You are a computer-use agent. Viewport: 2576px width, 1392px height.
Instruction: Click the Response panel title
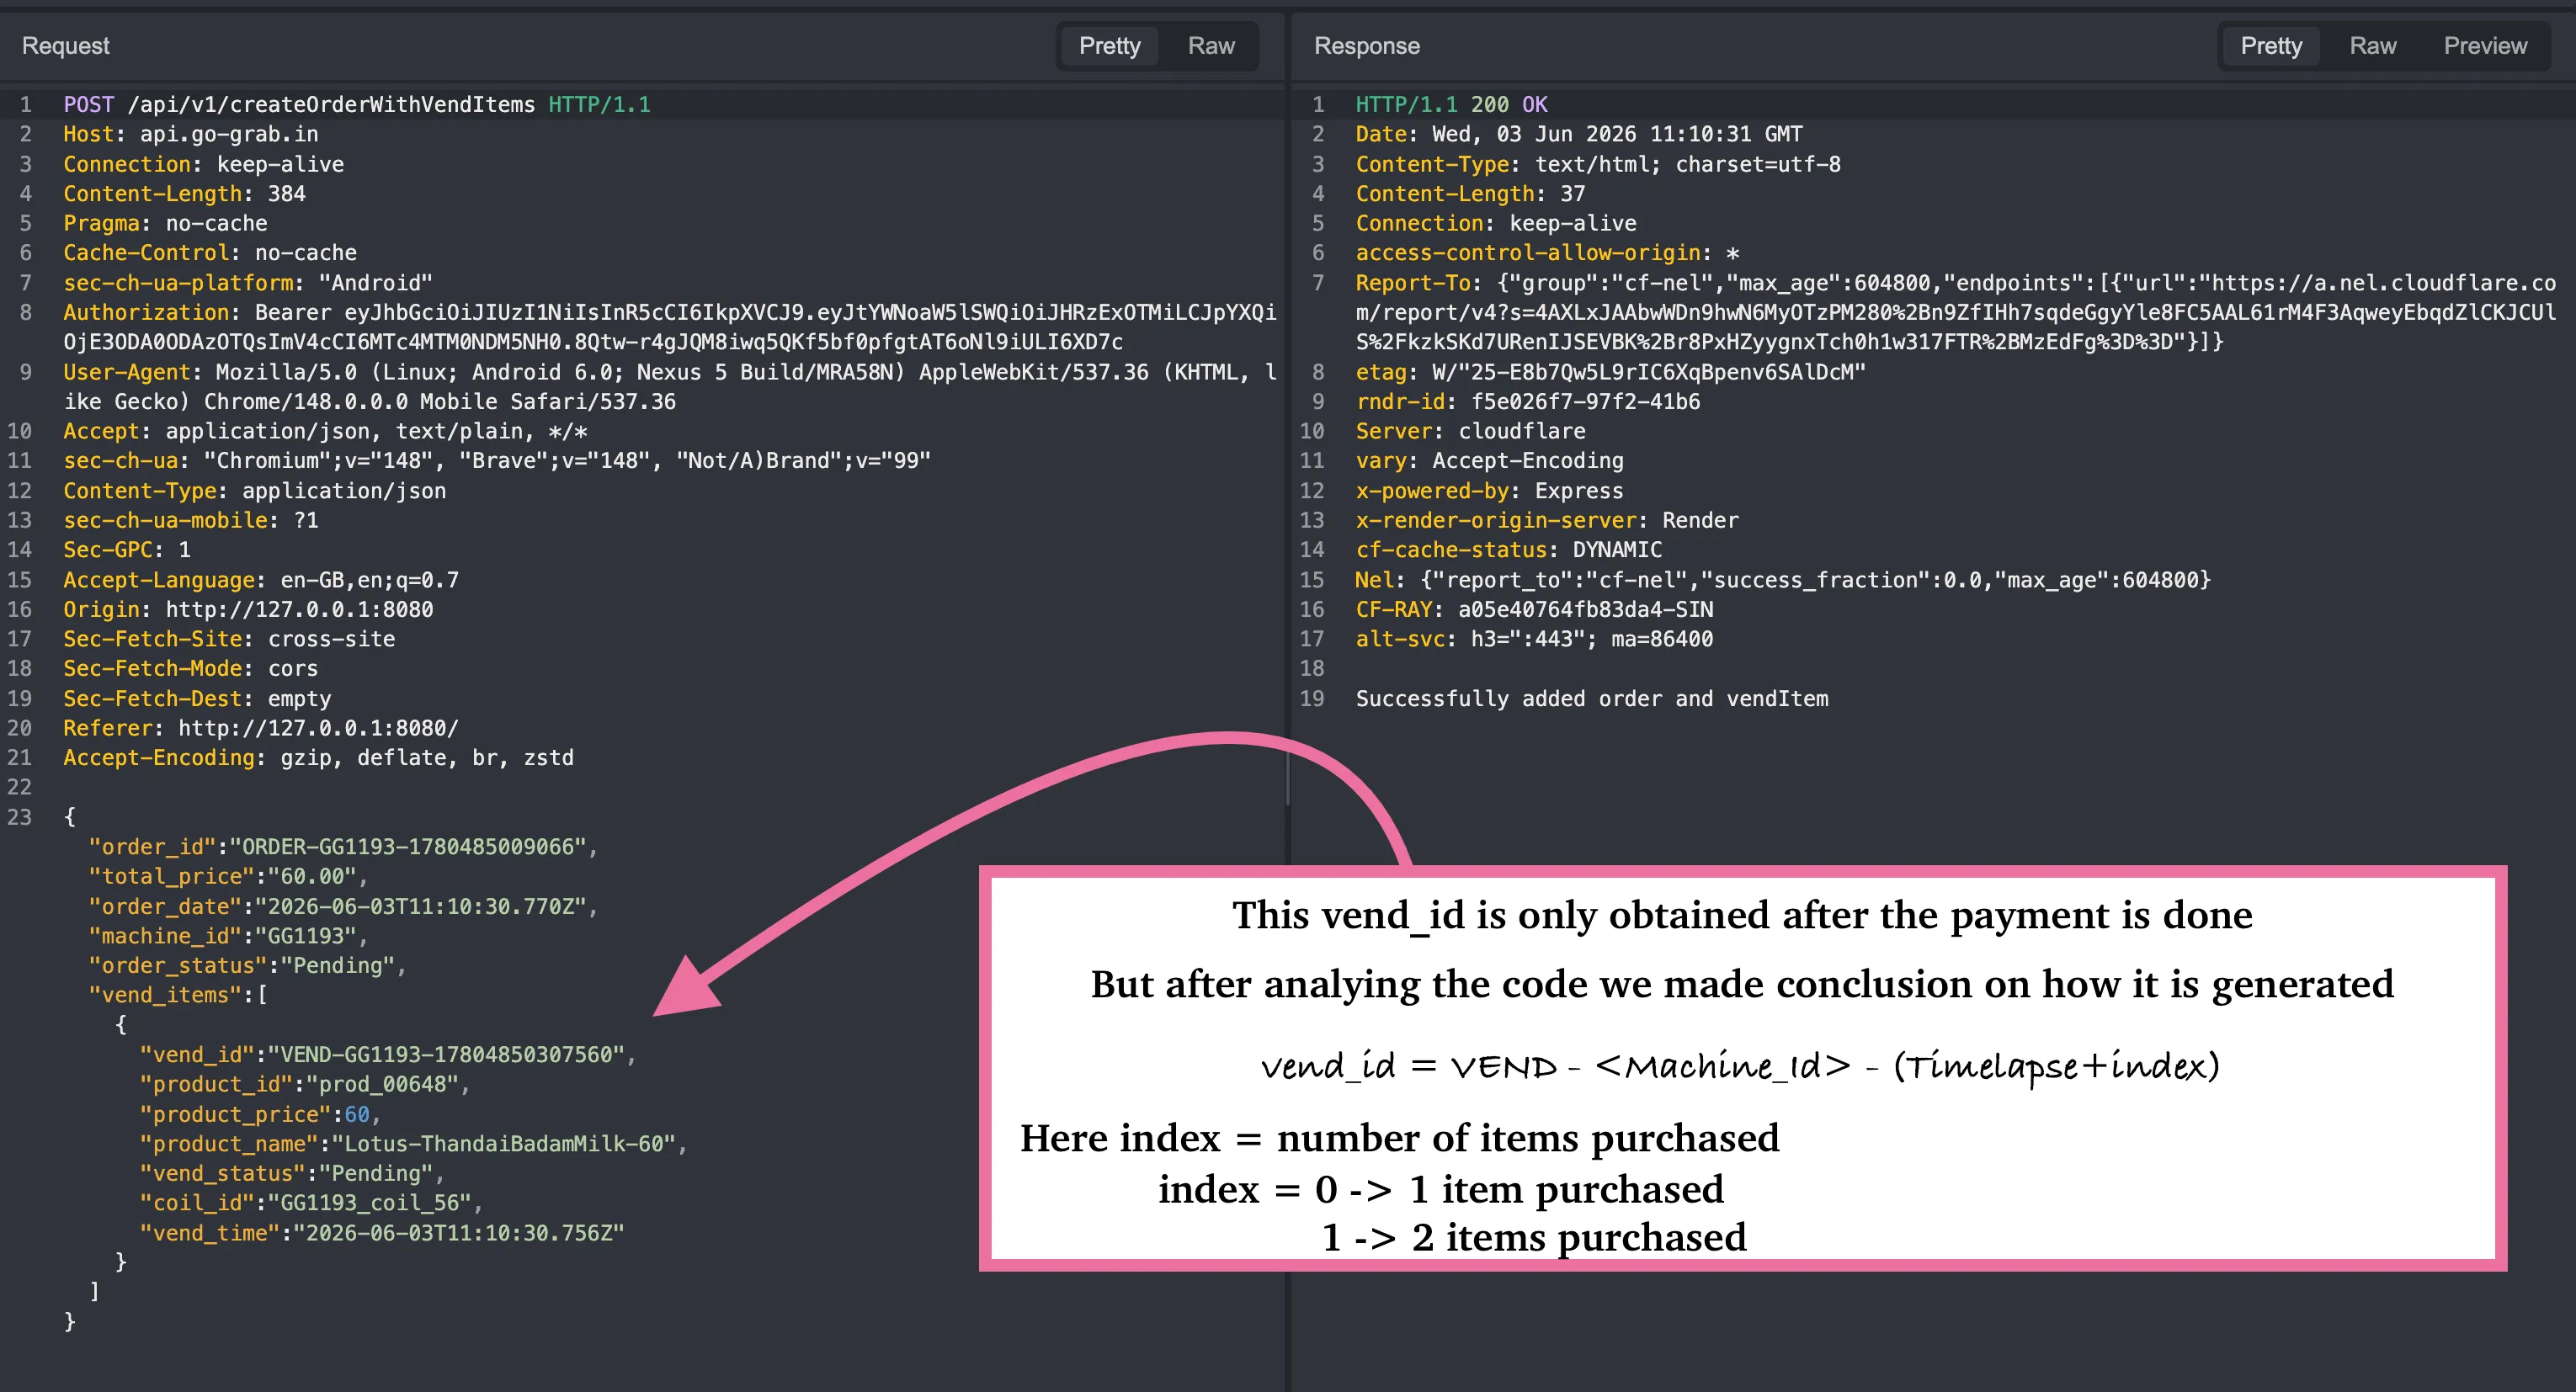pos(1366,46)
